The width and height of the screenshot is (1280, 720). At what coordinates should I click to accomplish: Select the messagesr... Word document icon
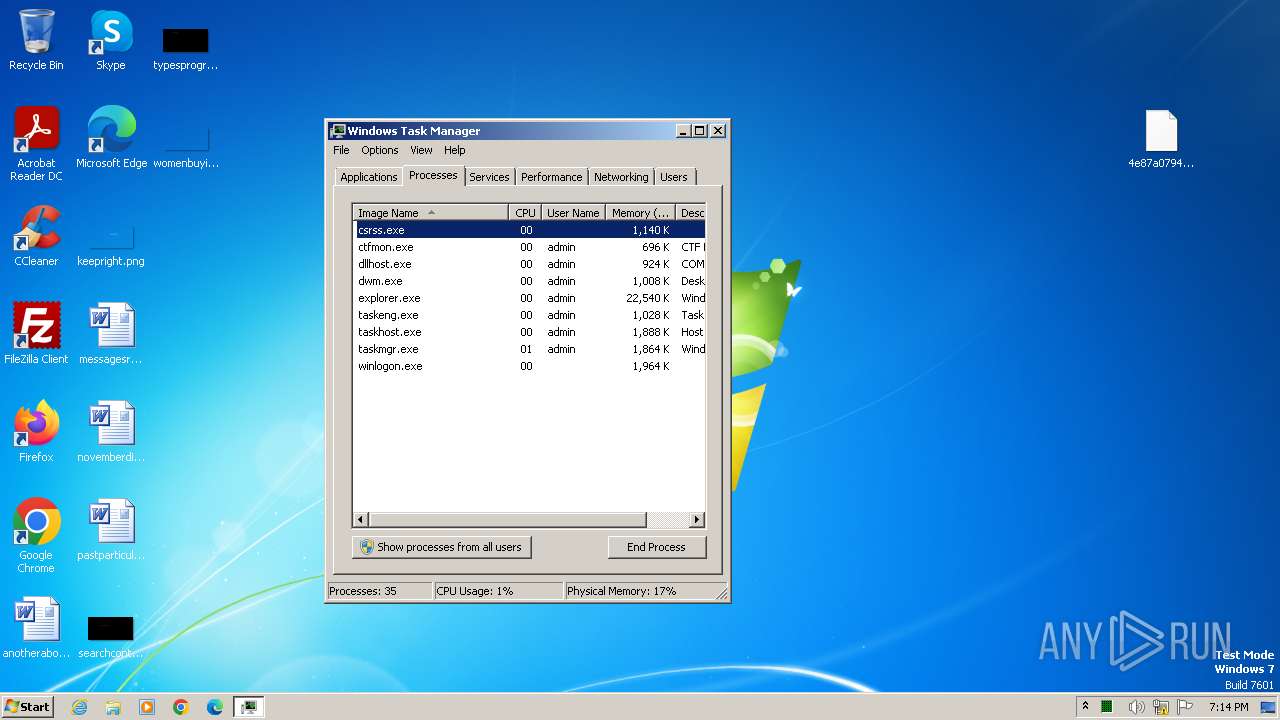pos(111,334)
